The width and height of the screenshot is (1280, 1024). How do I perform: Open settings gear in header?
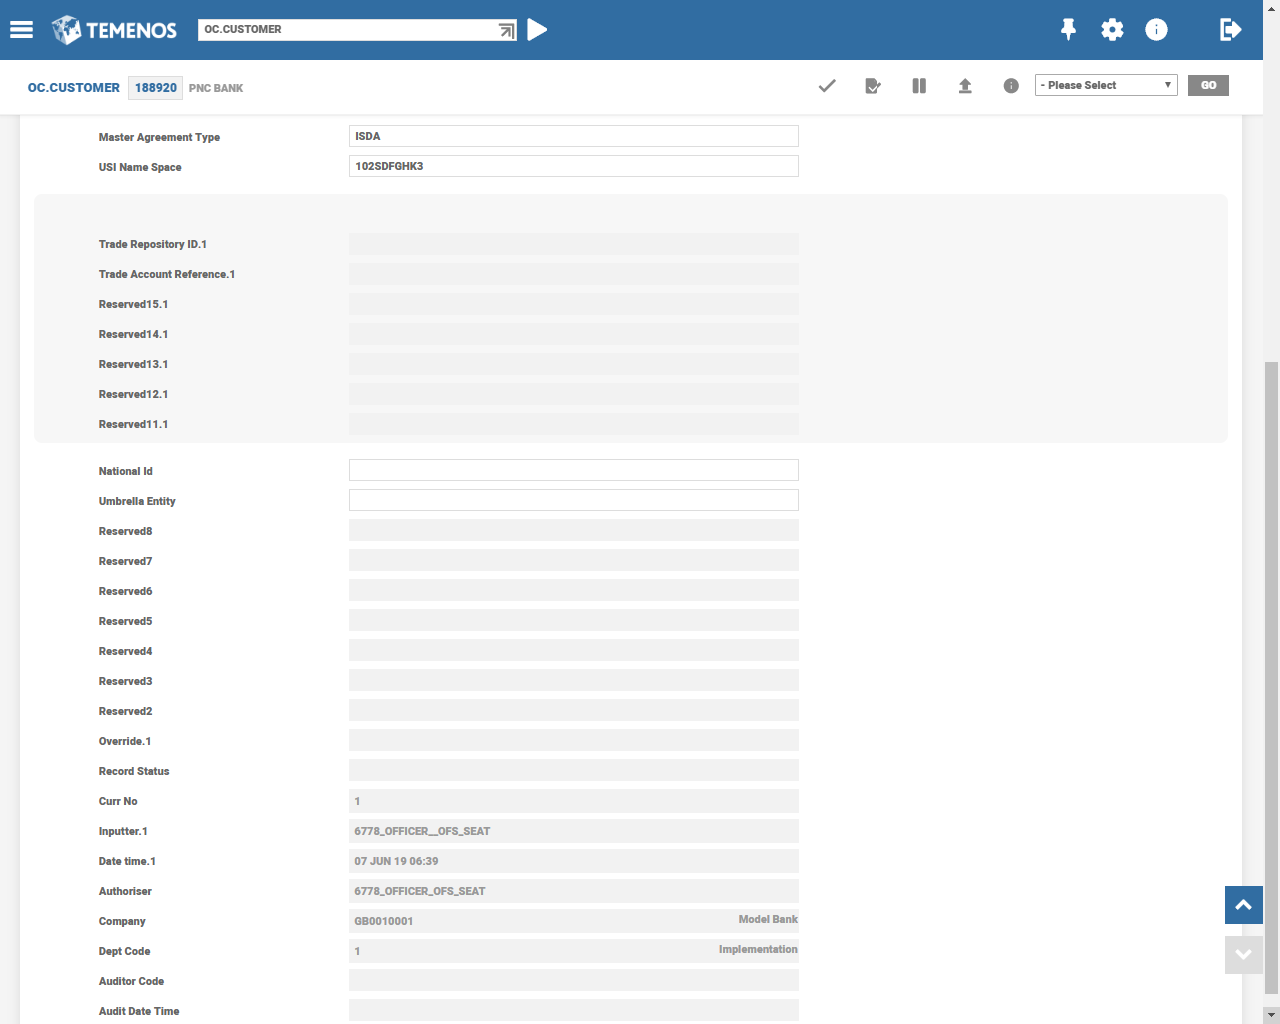(1112, 30)
